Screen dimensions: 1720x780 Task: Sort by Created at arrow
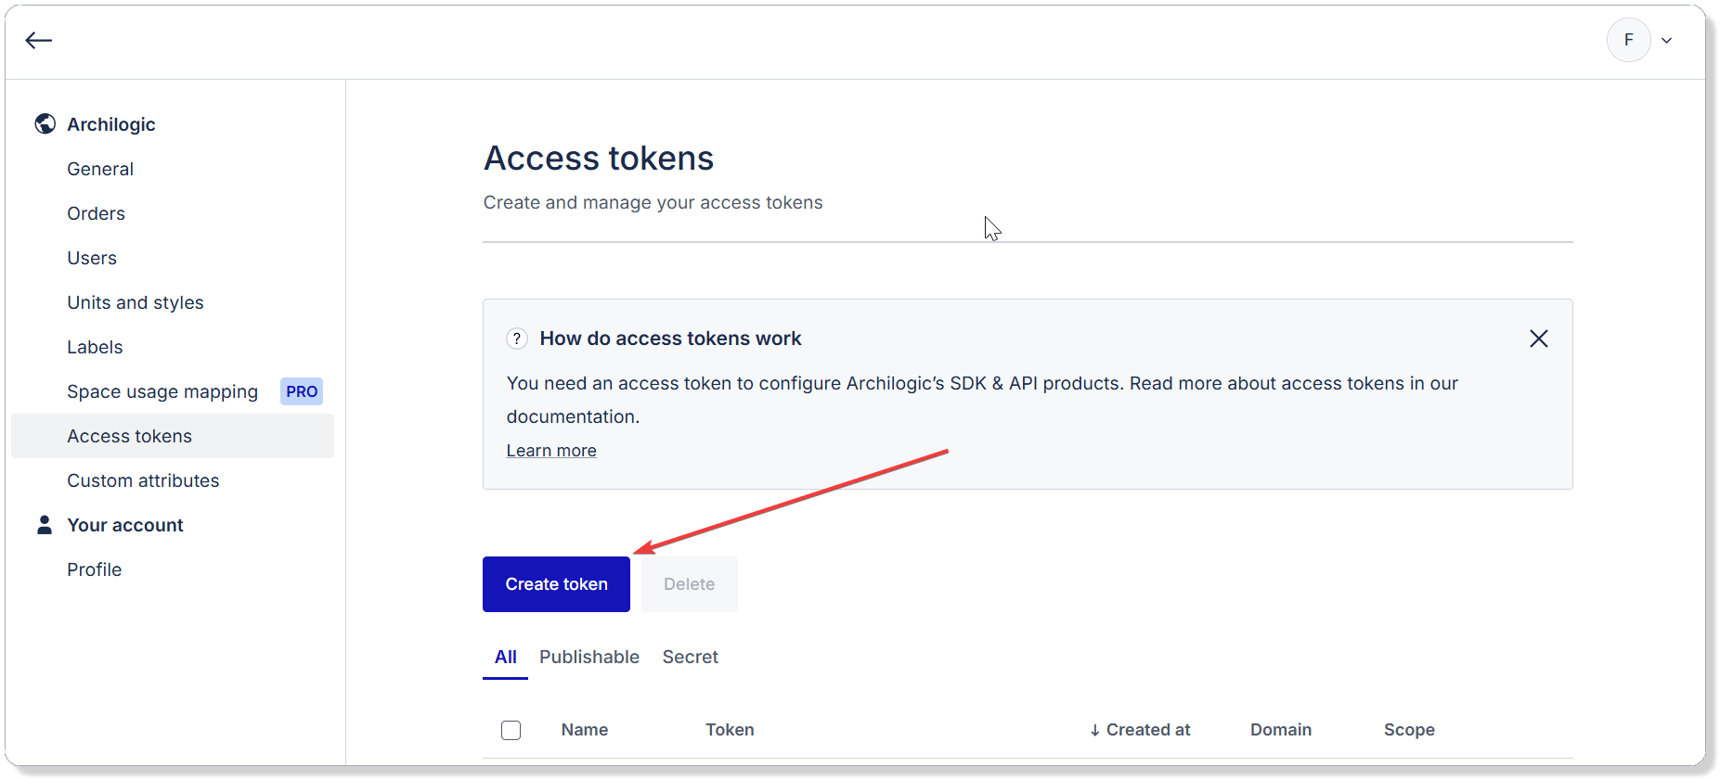[x=1095, y=730]
